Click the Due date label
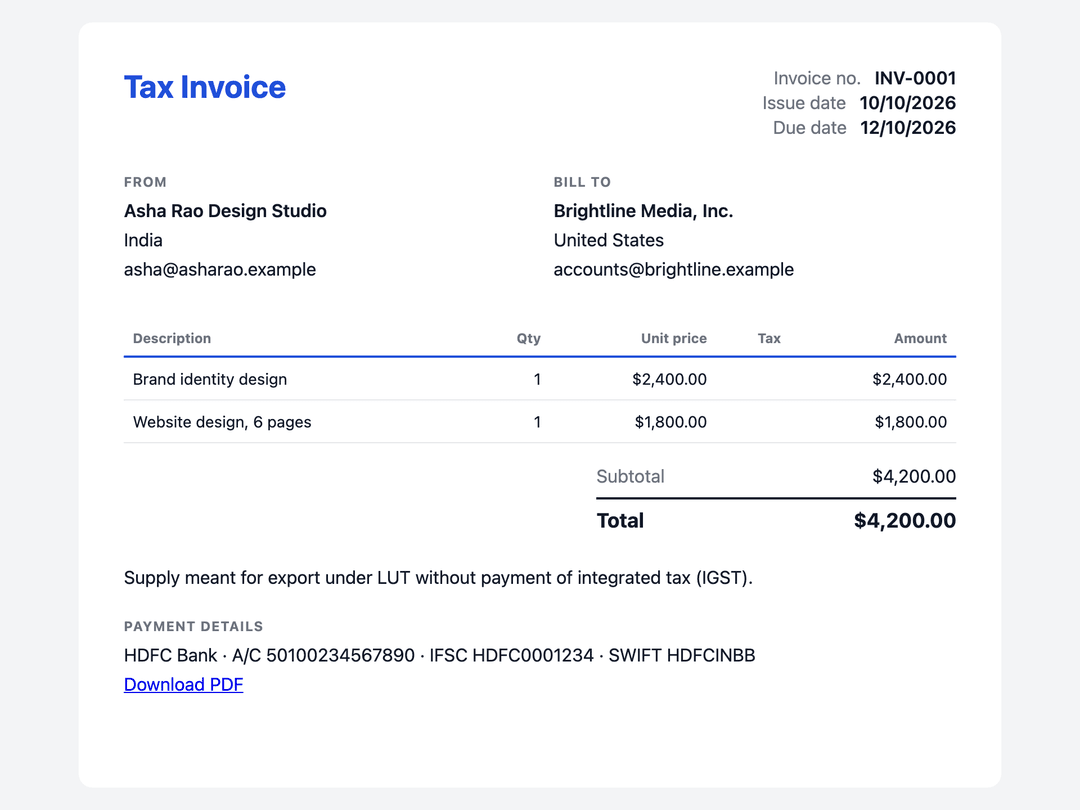The image size is (1080, 810). click(809, 127)
